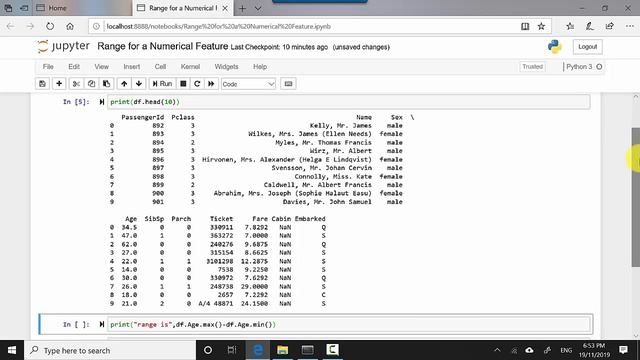
Task: Save the notebook with the floppy disk icon
Action: click(x=42, y=84)
